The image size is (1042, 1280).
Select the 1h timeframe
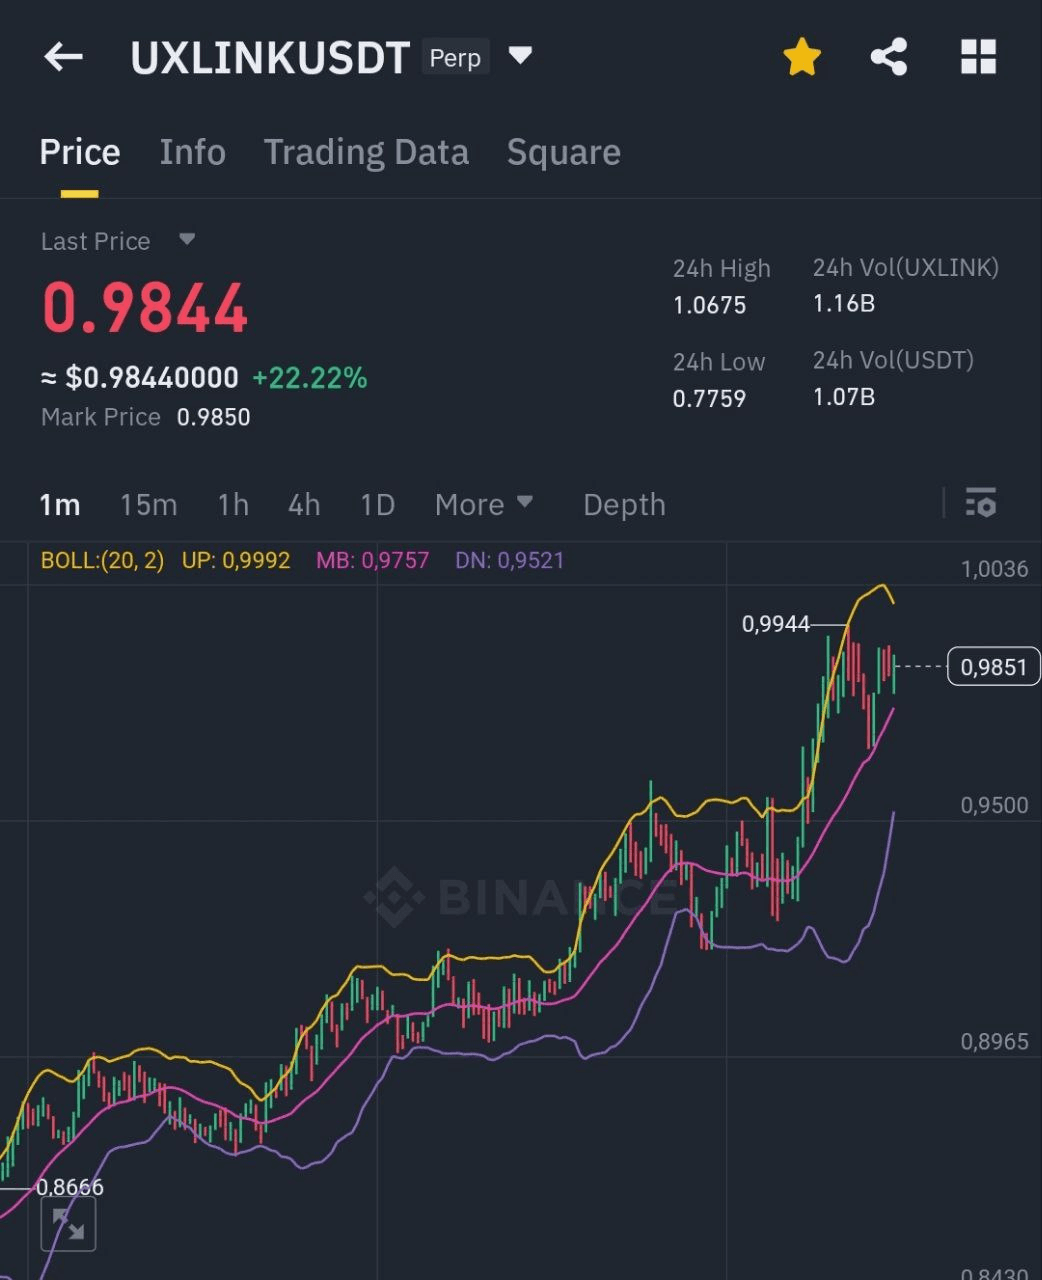coord(233,504)
